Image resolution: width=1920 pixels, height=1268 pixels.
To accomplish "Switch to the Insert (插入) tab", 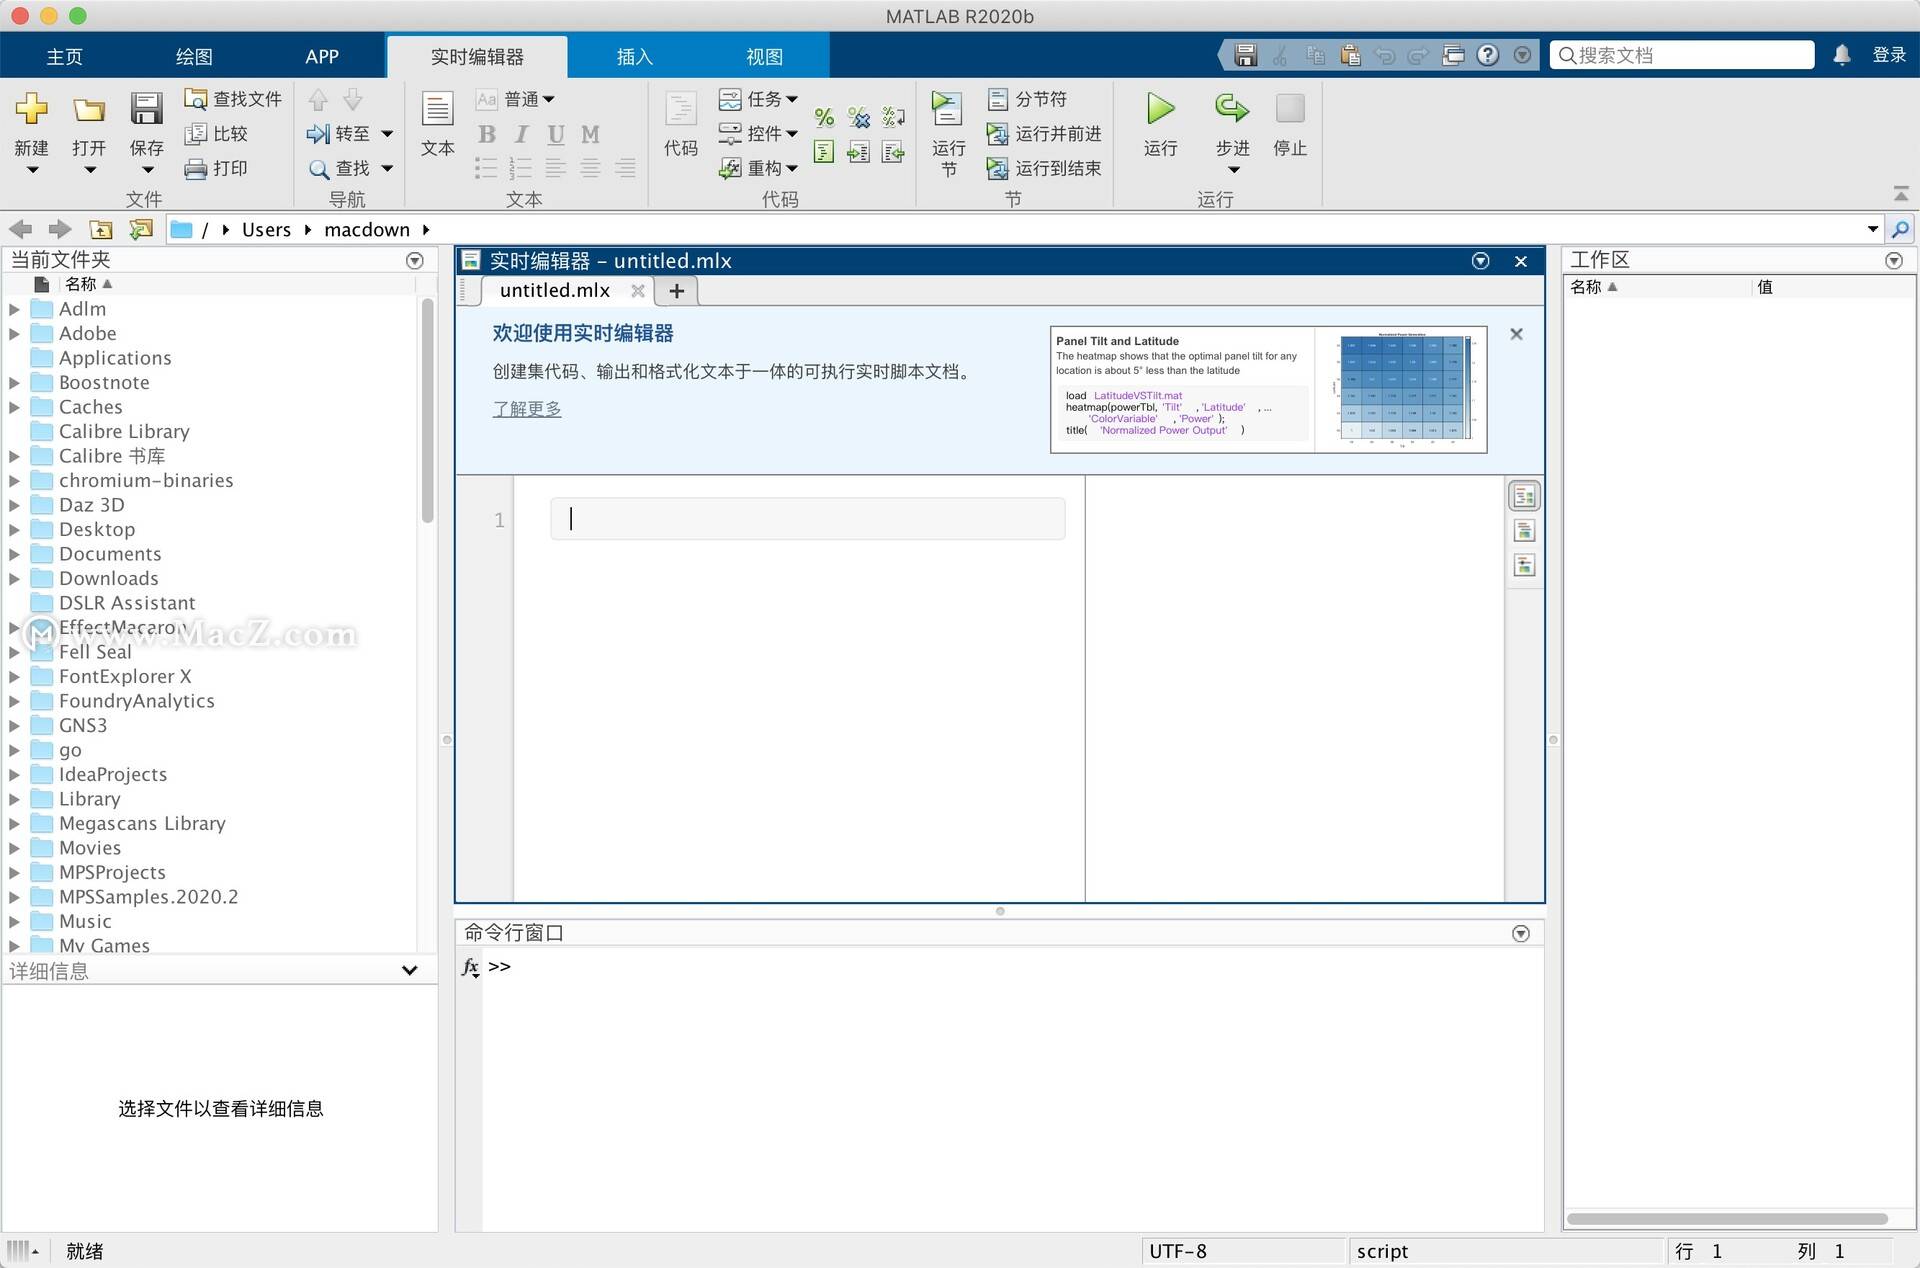I will pos(634,56).
